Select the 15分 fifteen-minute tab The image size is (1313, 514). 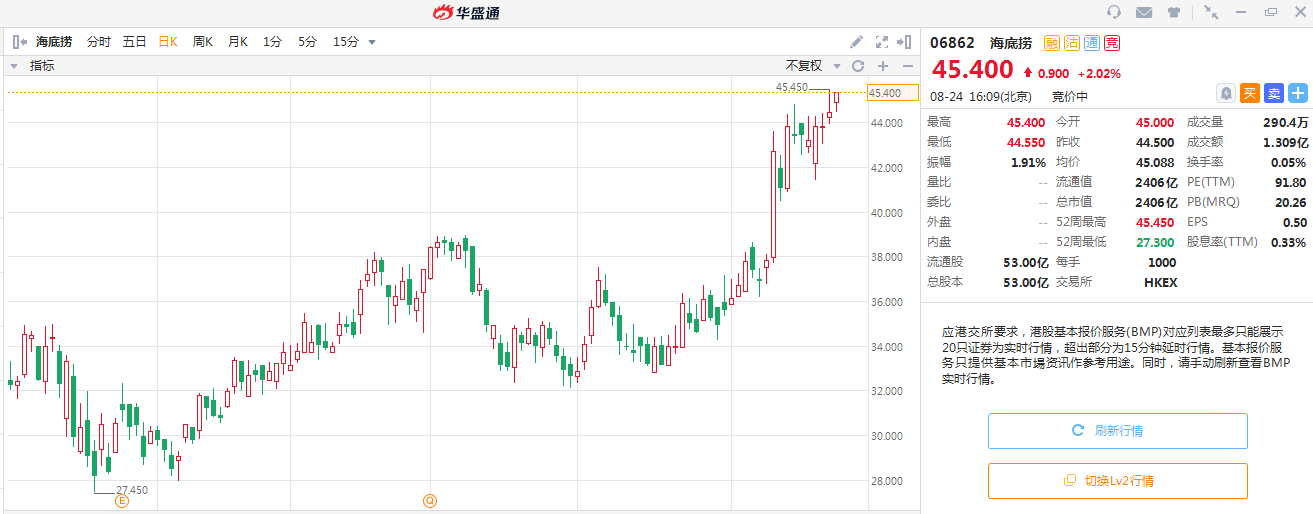point(346,42)
